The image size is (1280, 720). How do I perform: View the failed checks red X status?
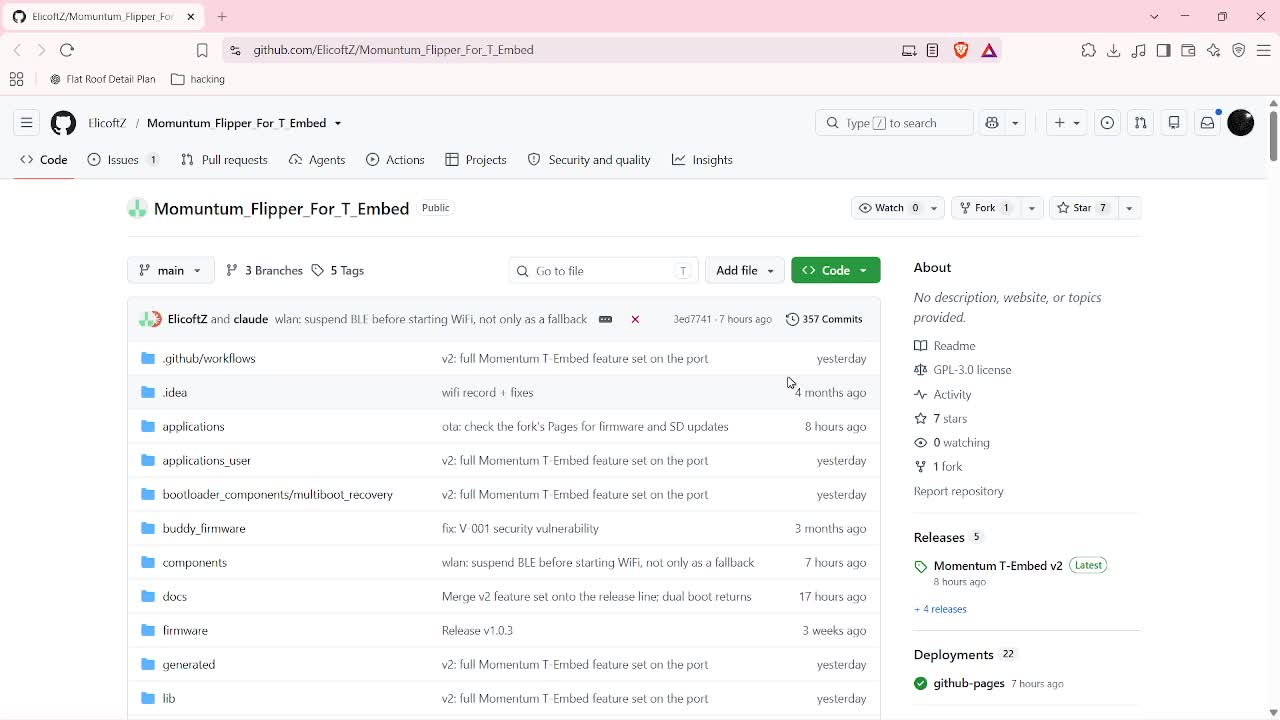(x=635, y=319)
